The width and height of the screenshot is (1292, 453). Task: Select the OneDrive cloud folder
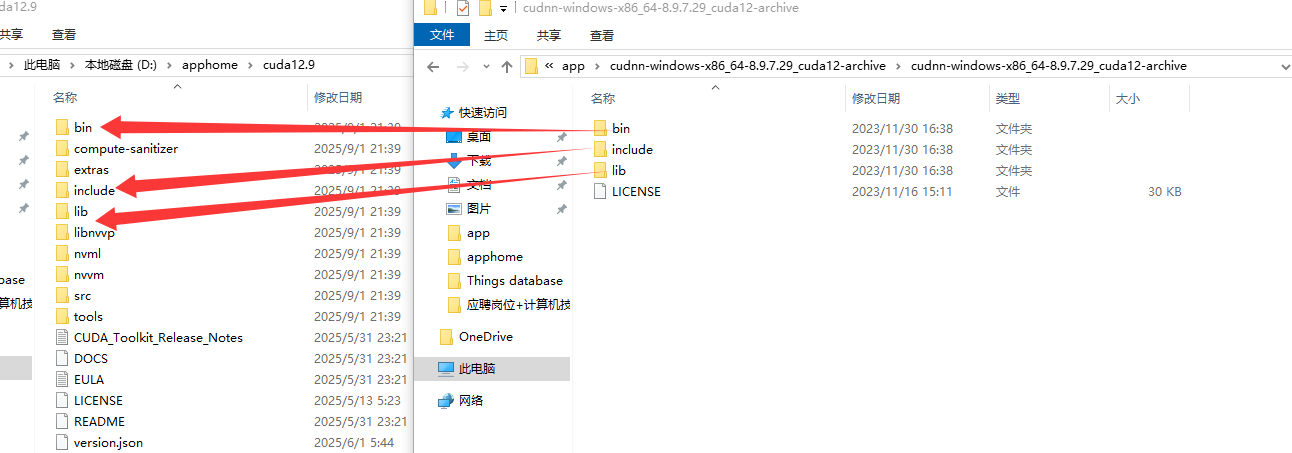476,337
